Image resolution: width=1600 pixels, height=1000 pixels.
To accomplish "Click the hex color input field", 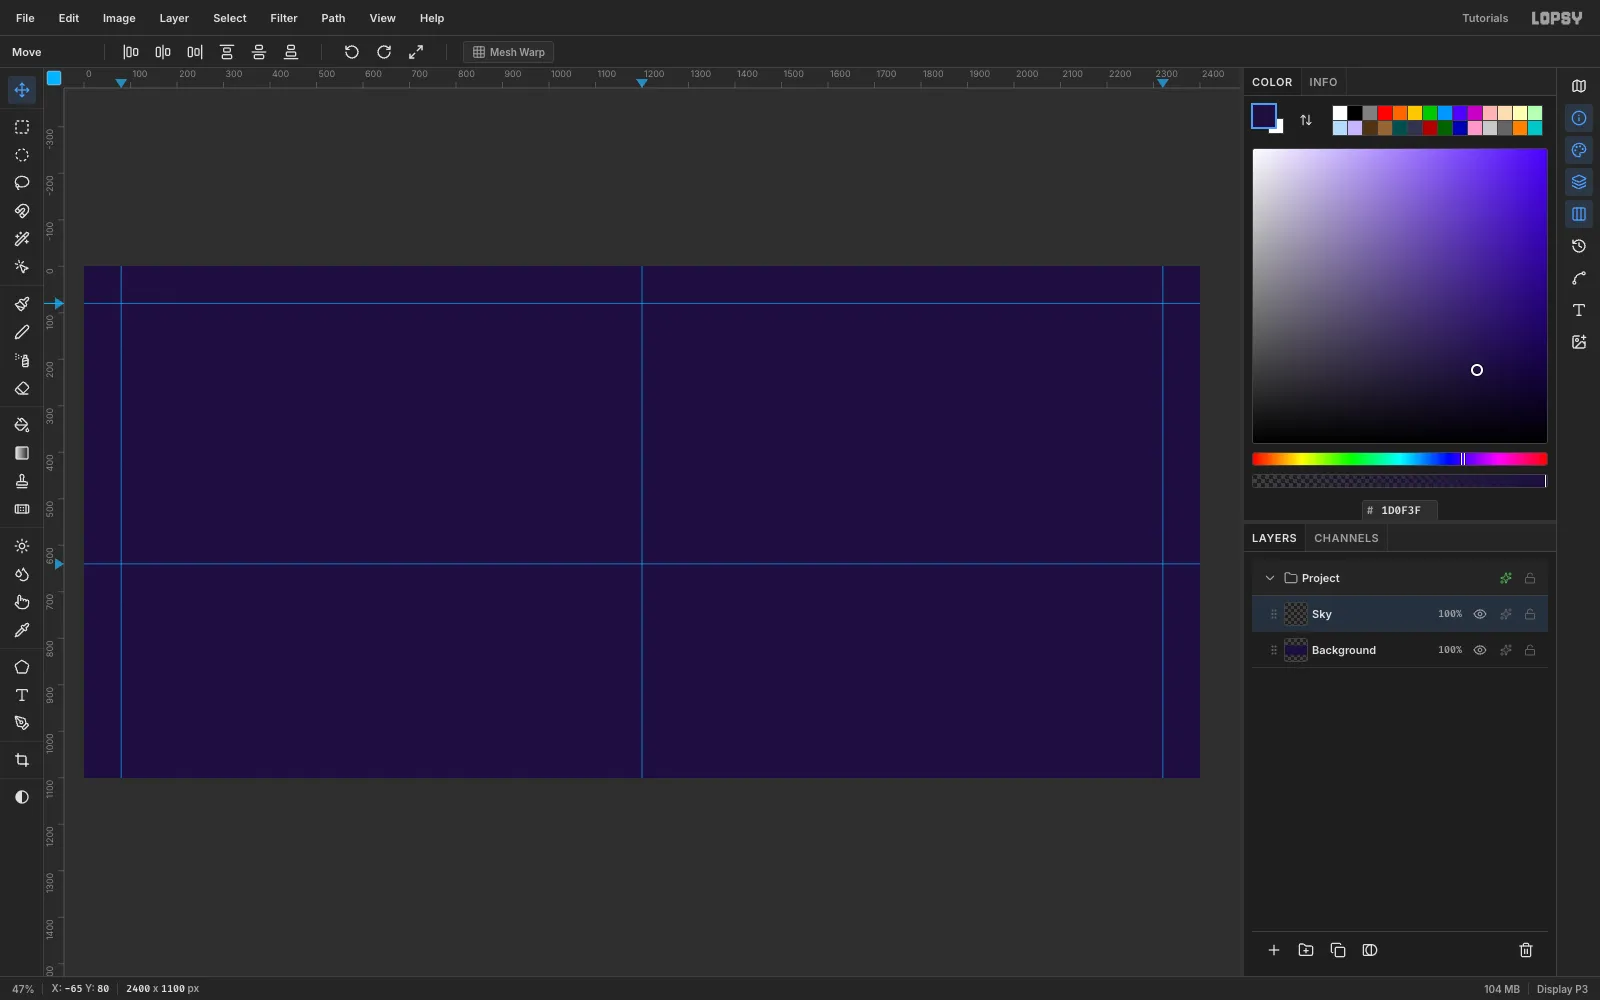I will pyautogui.click(x=1400, y=510).
